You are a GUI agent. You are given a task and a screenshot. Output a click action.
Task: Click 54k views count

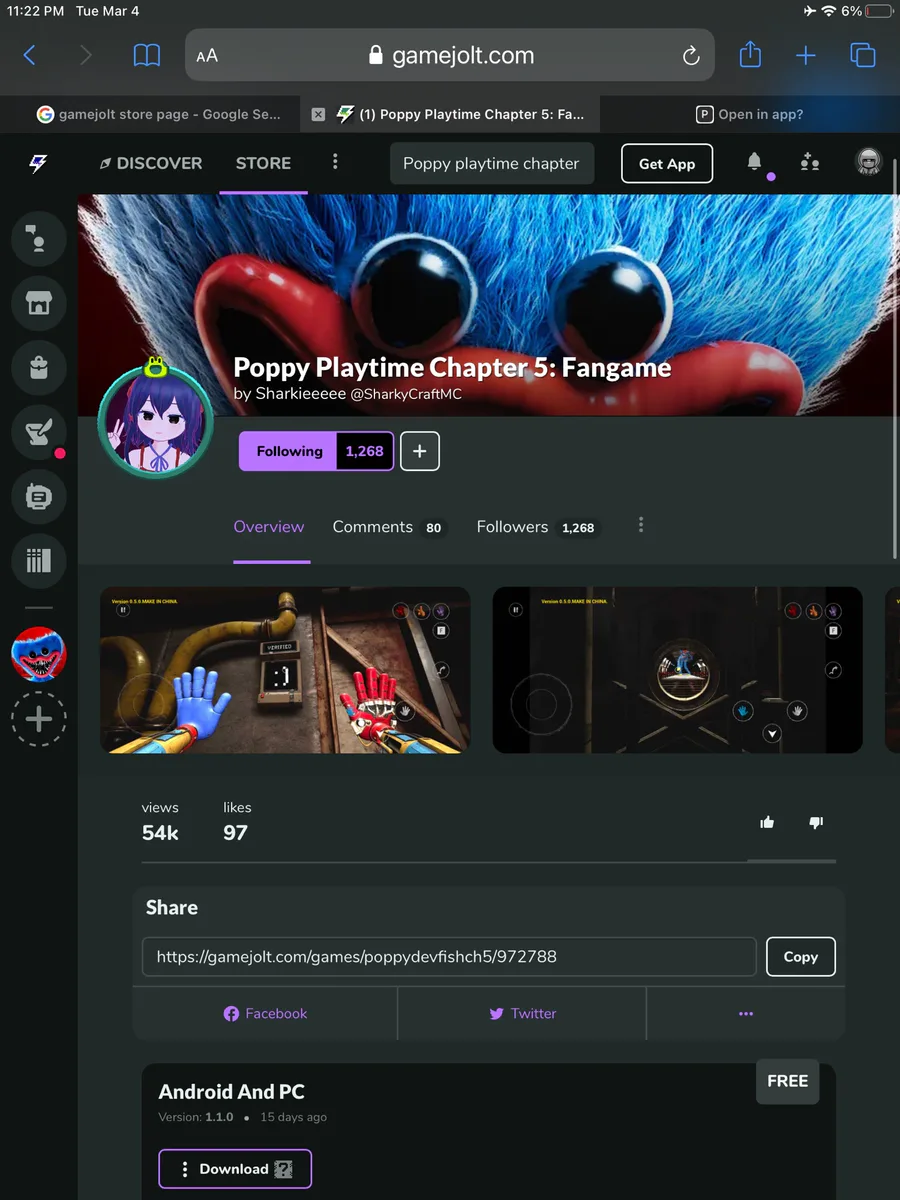point(160,833)
